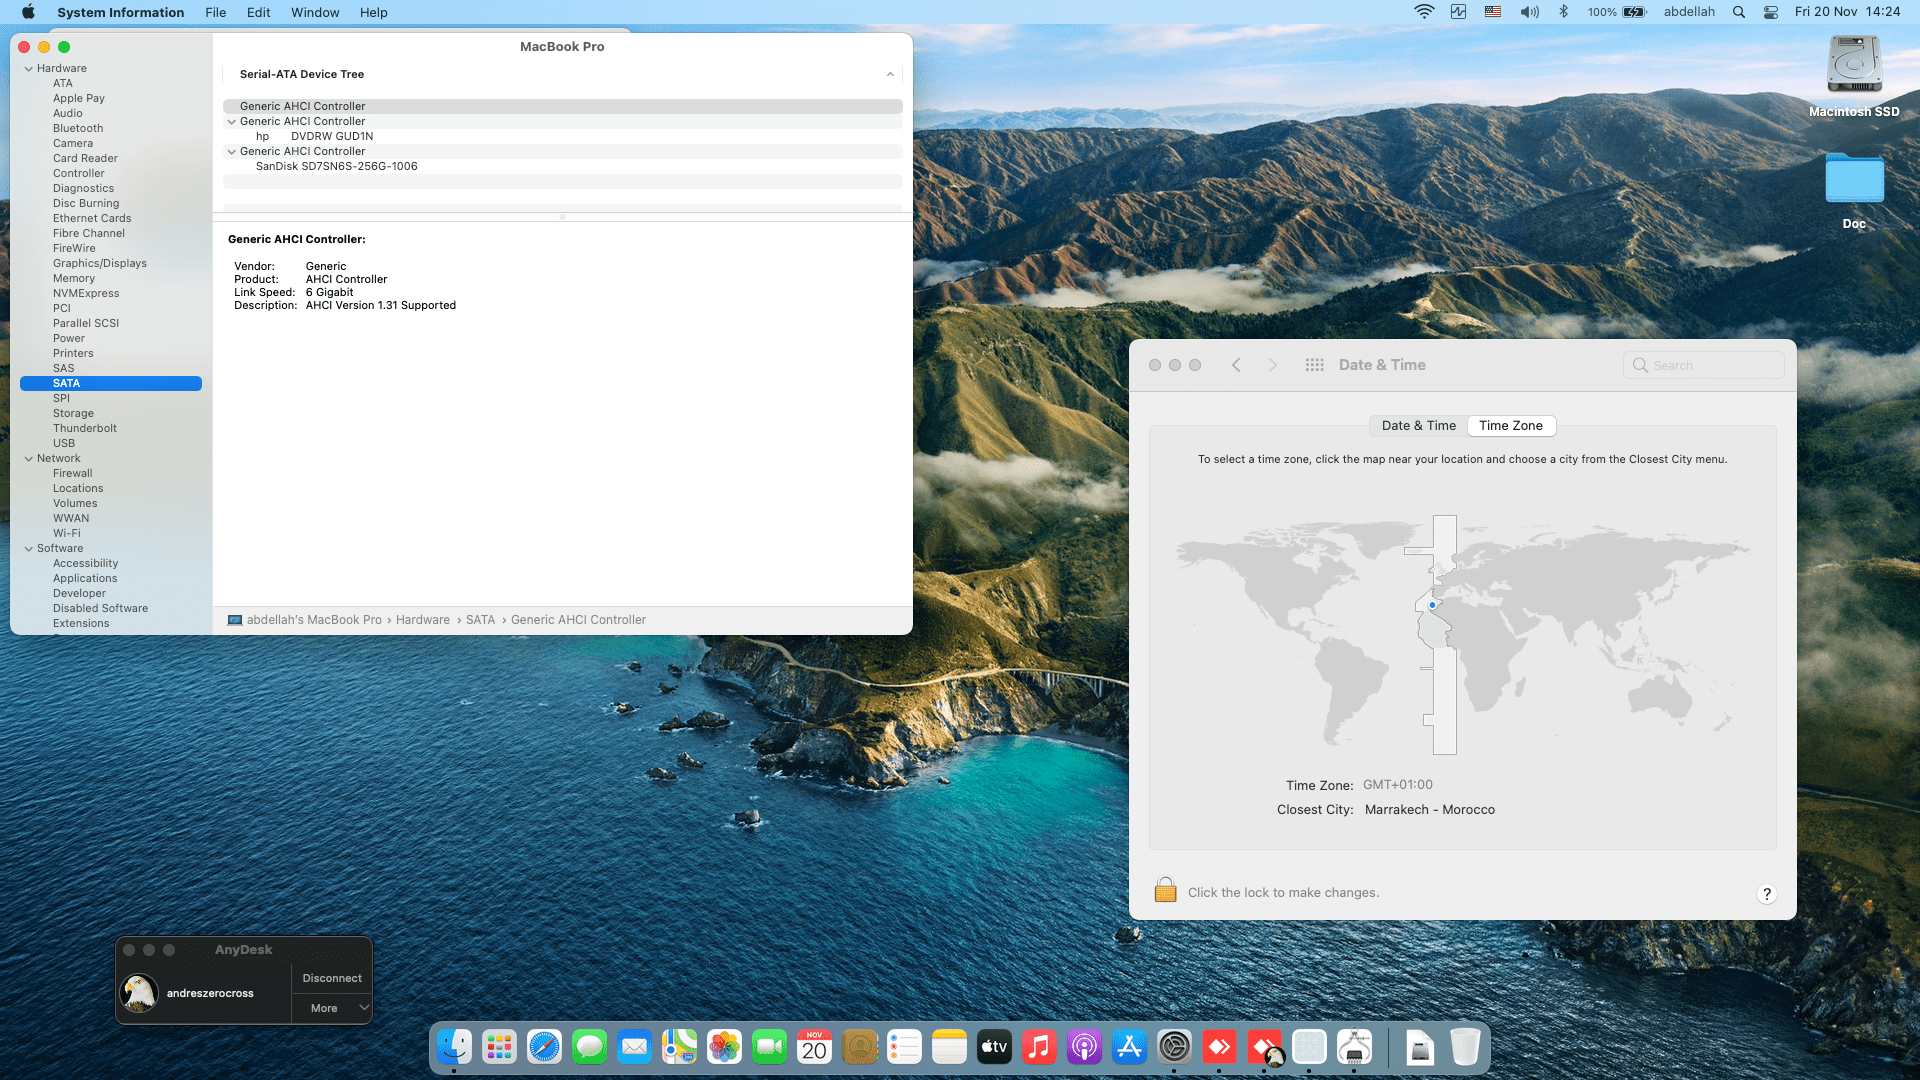Screen dimensions: 1920x1080
Task: Collapse the Hardware section in the sidebar
Action: tap(29, 69)
